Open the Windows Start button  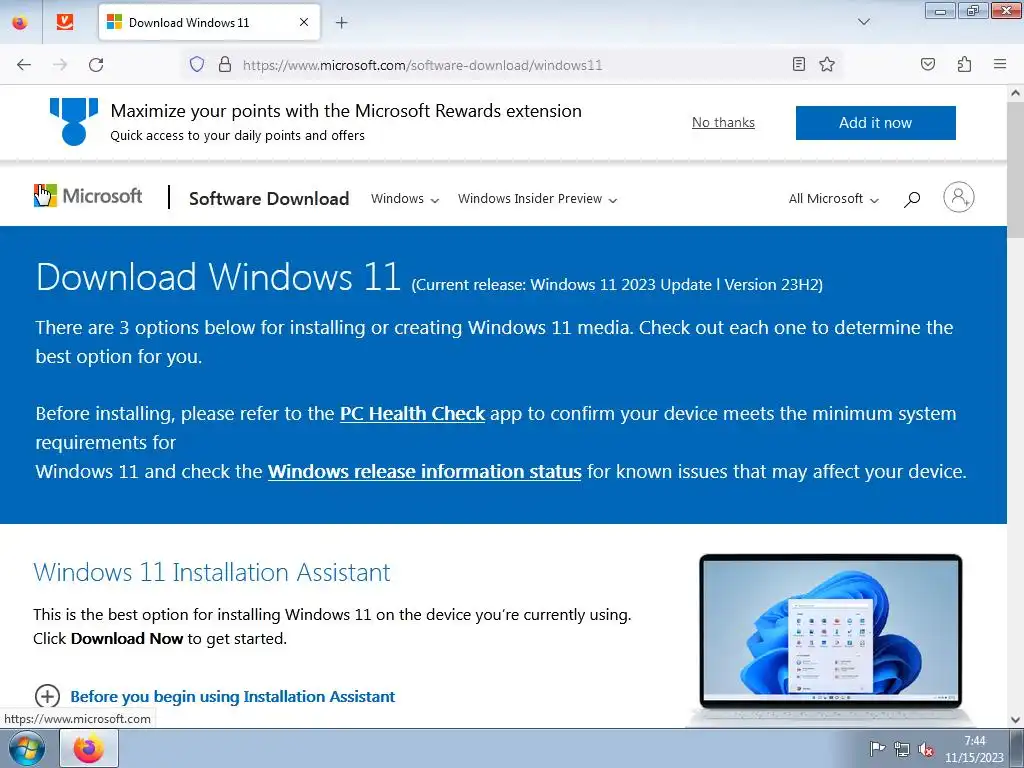coord(26,748)
